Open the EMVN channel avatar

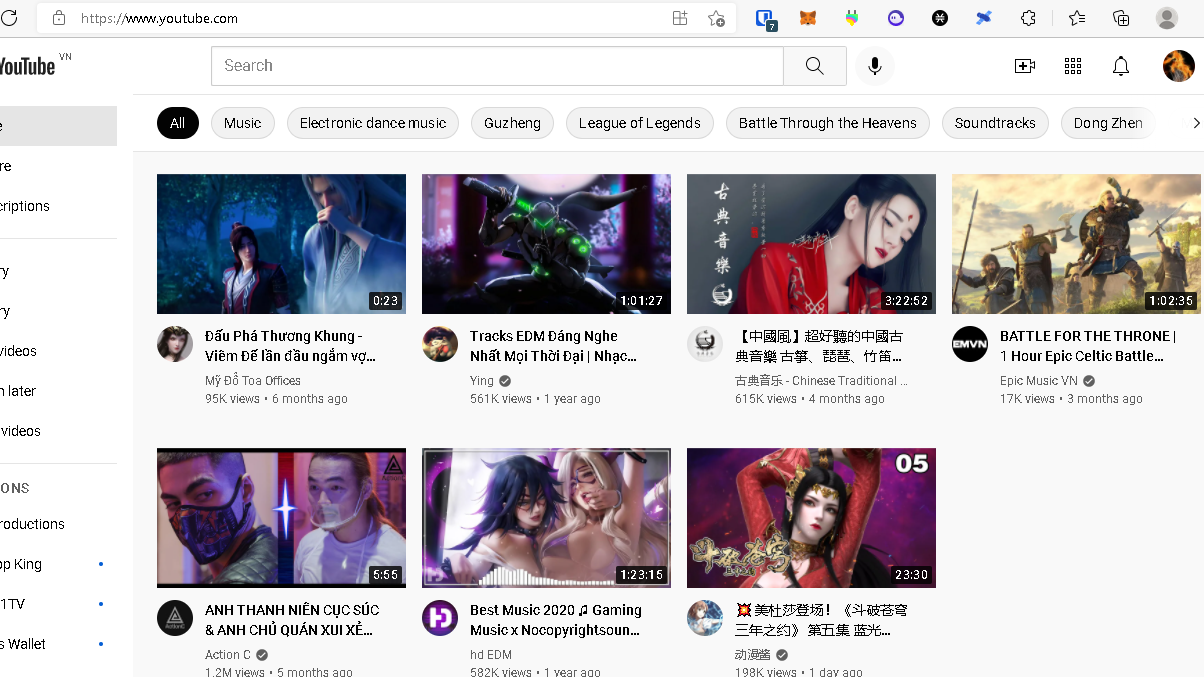[x=970, y=344]
